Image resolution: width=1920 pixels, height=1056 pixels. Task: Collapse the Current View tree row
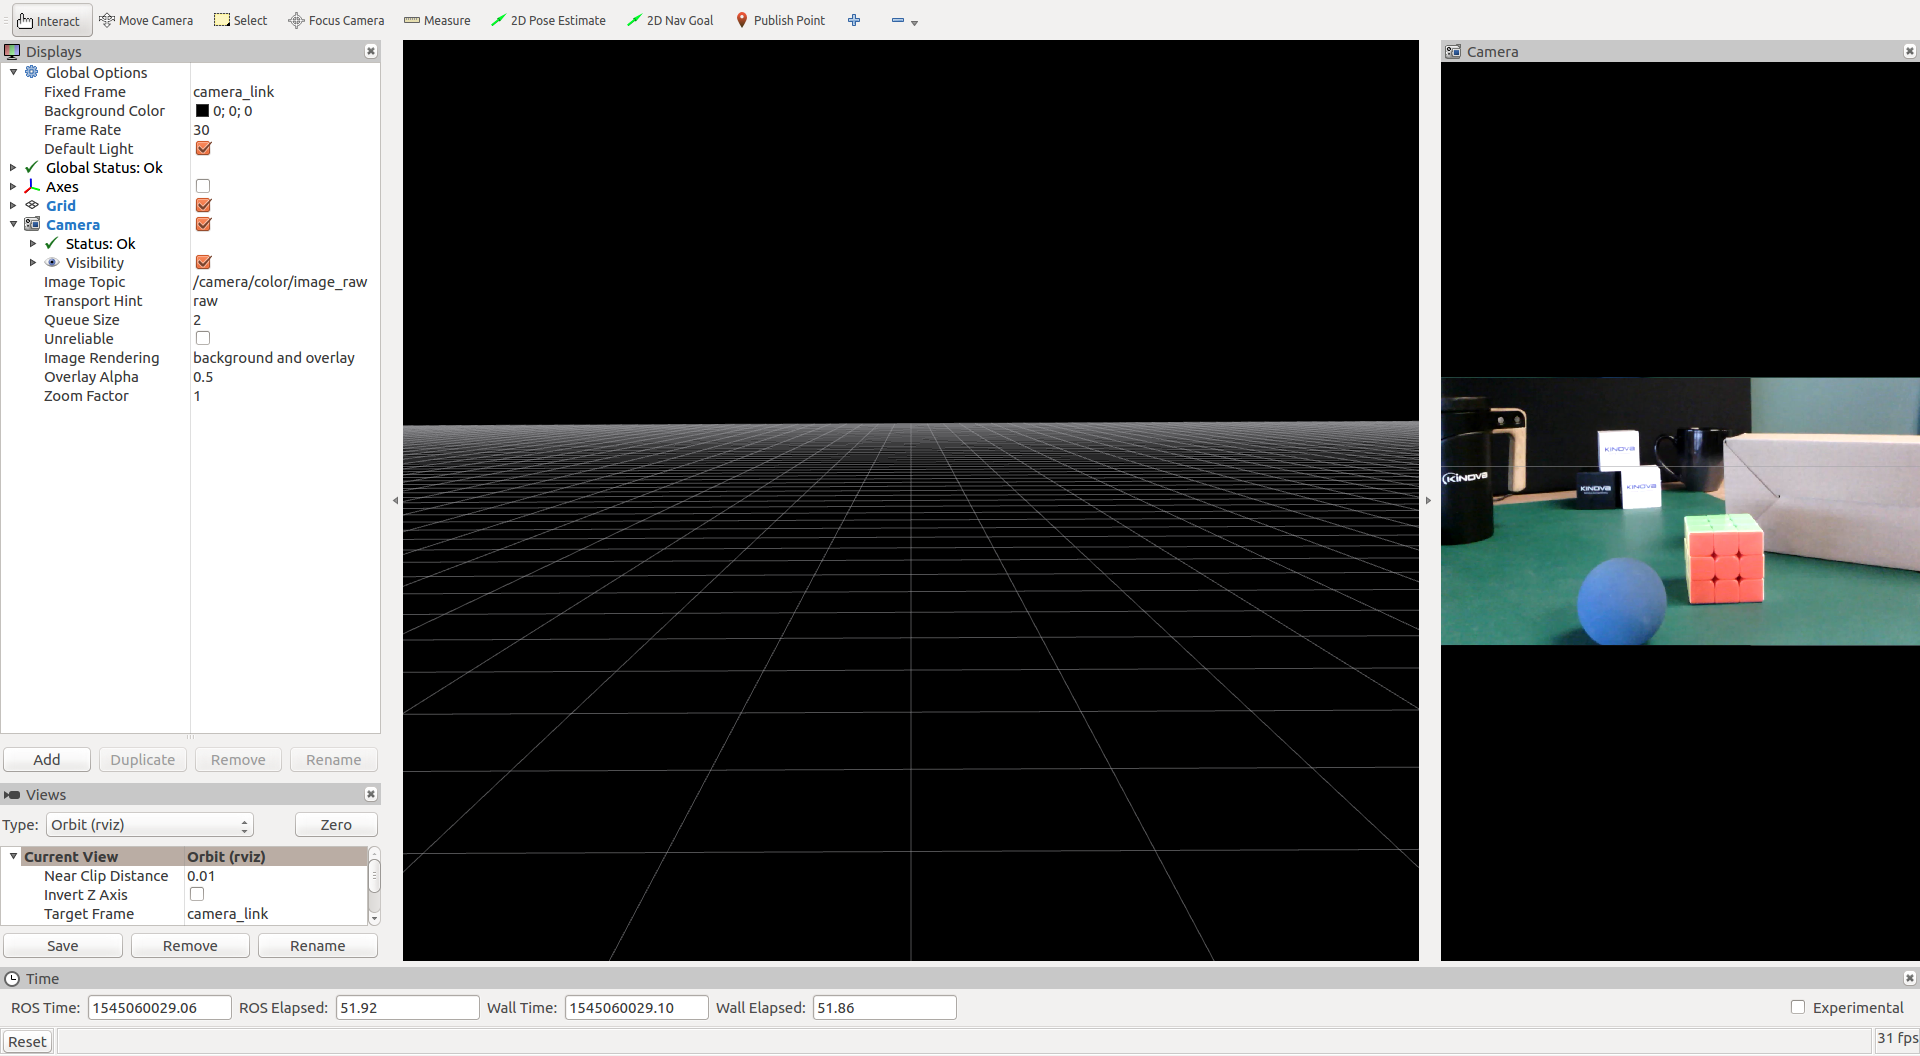(13, 856)
